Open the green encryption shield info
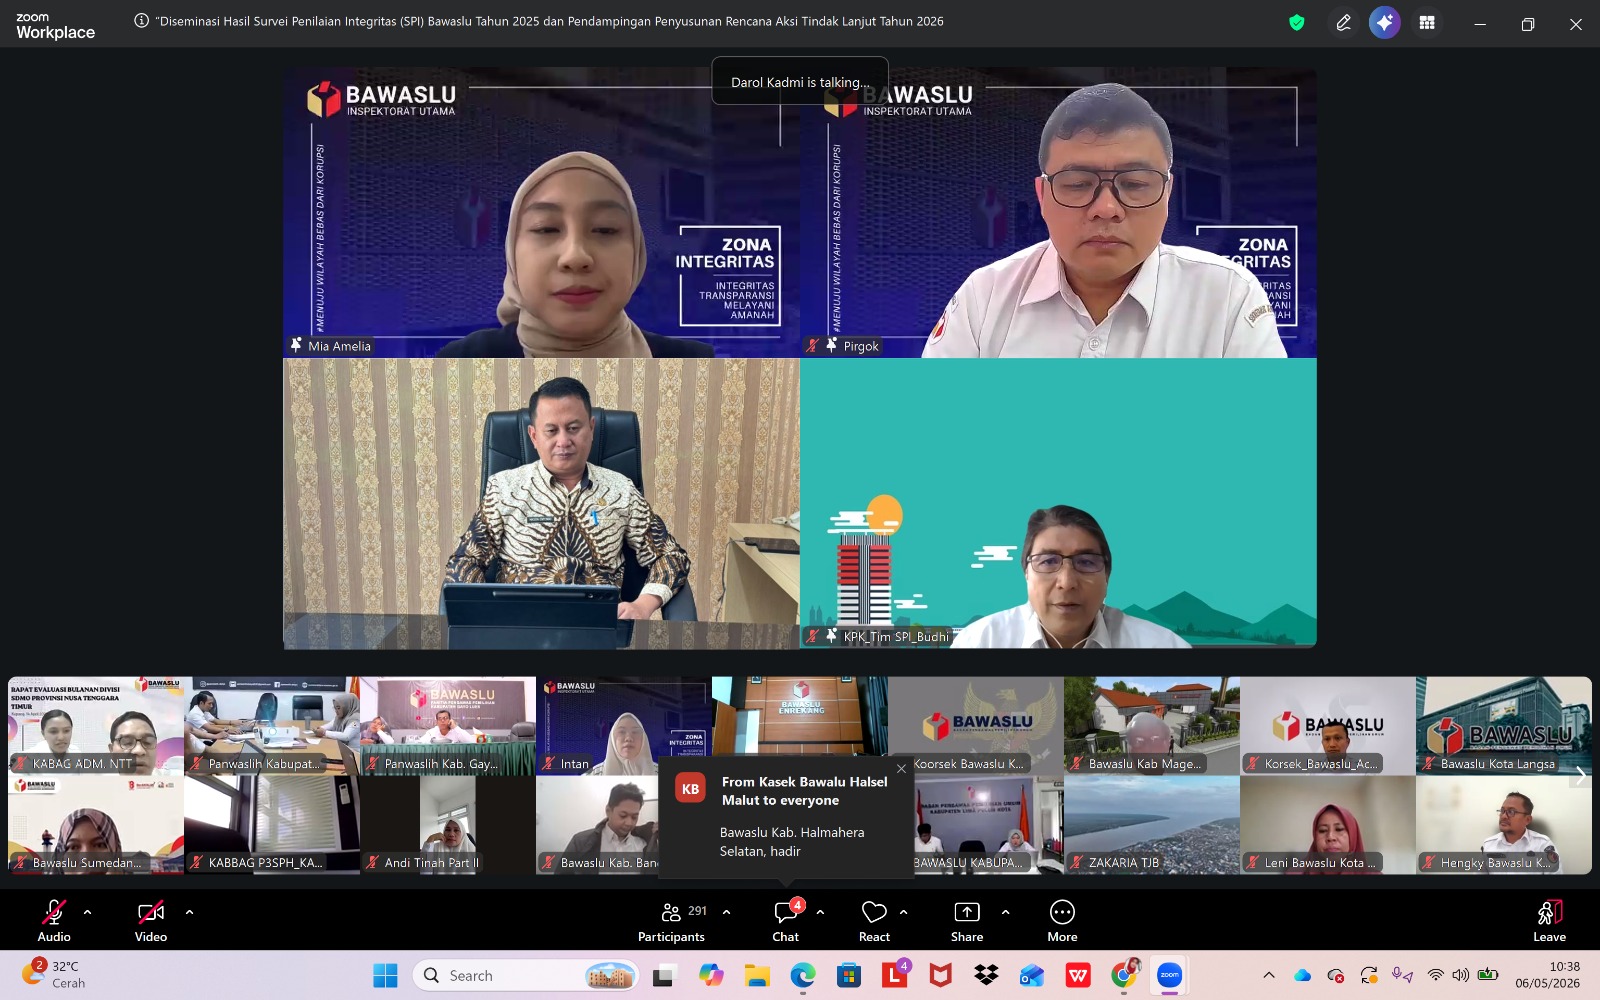The height and width of the screenshot is (1000, 1600). [1297, 23]
